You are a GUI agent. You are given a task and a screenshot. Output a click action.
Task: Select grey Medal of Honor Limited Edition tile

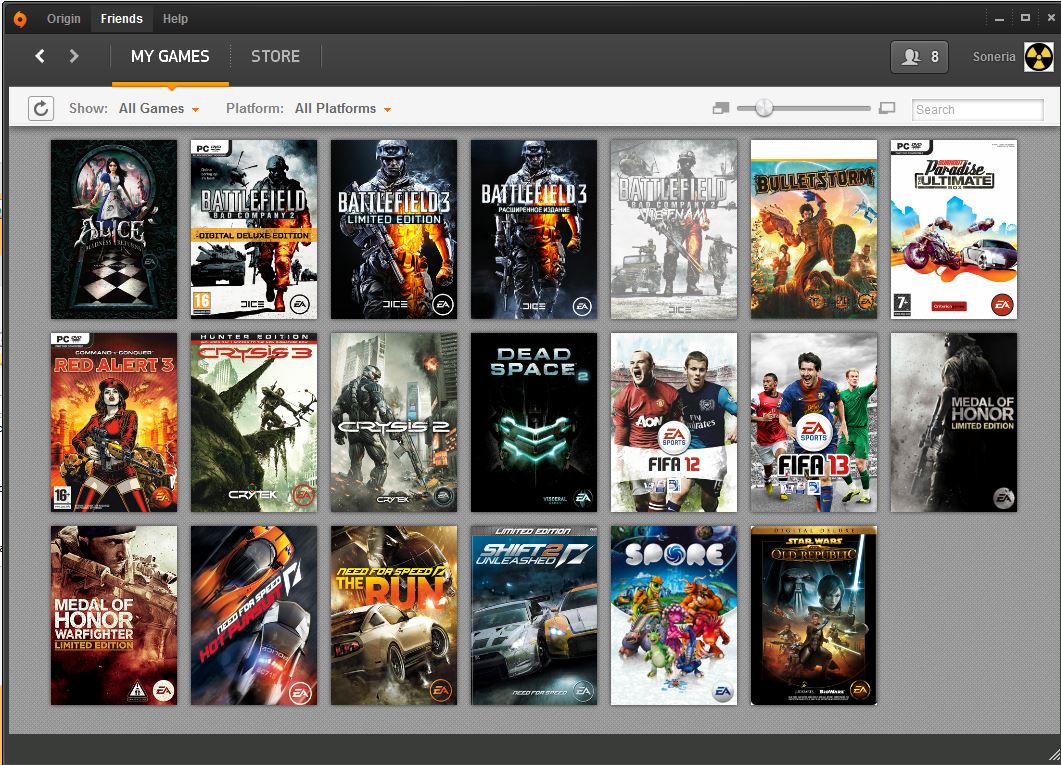(x=954, y=423)
